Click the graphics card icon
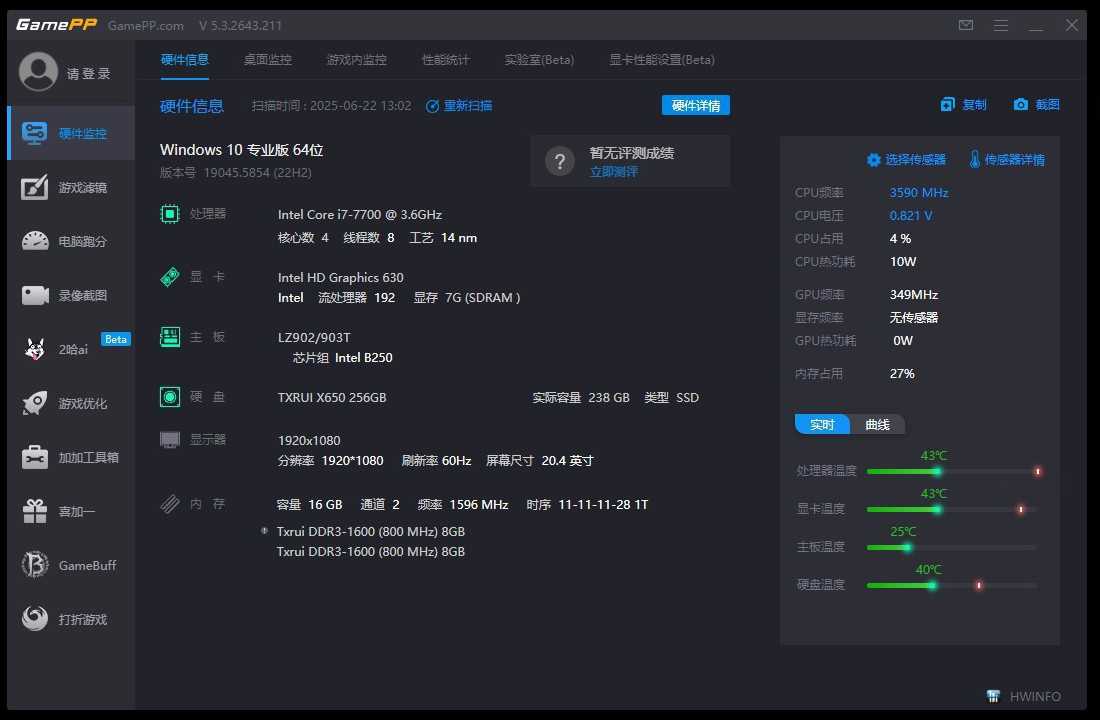The height and width of the screenshot is (720, 1100). (x=170, y=277)
